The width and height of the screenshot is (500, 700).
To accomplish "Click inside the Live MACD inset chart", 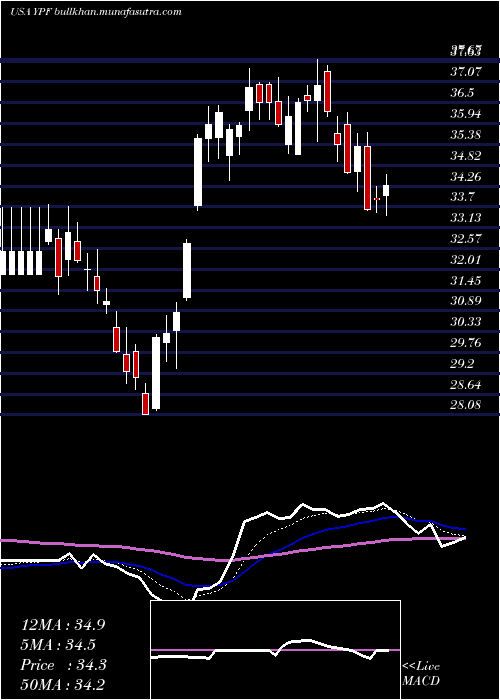I will (275, 650).
